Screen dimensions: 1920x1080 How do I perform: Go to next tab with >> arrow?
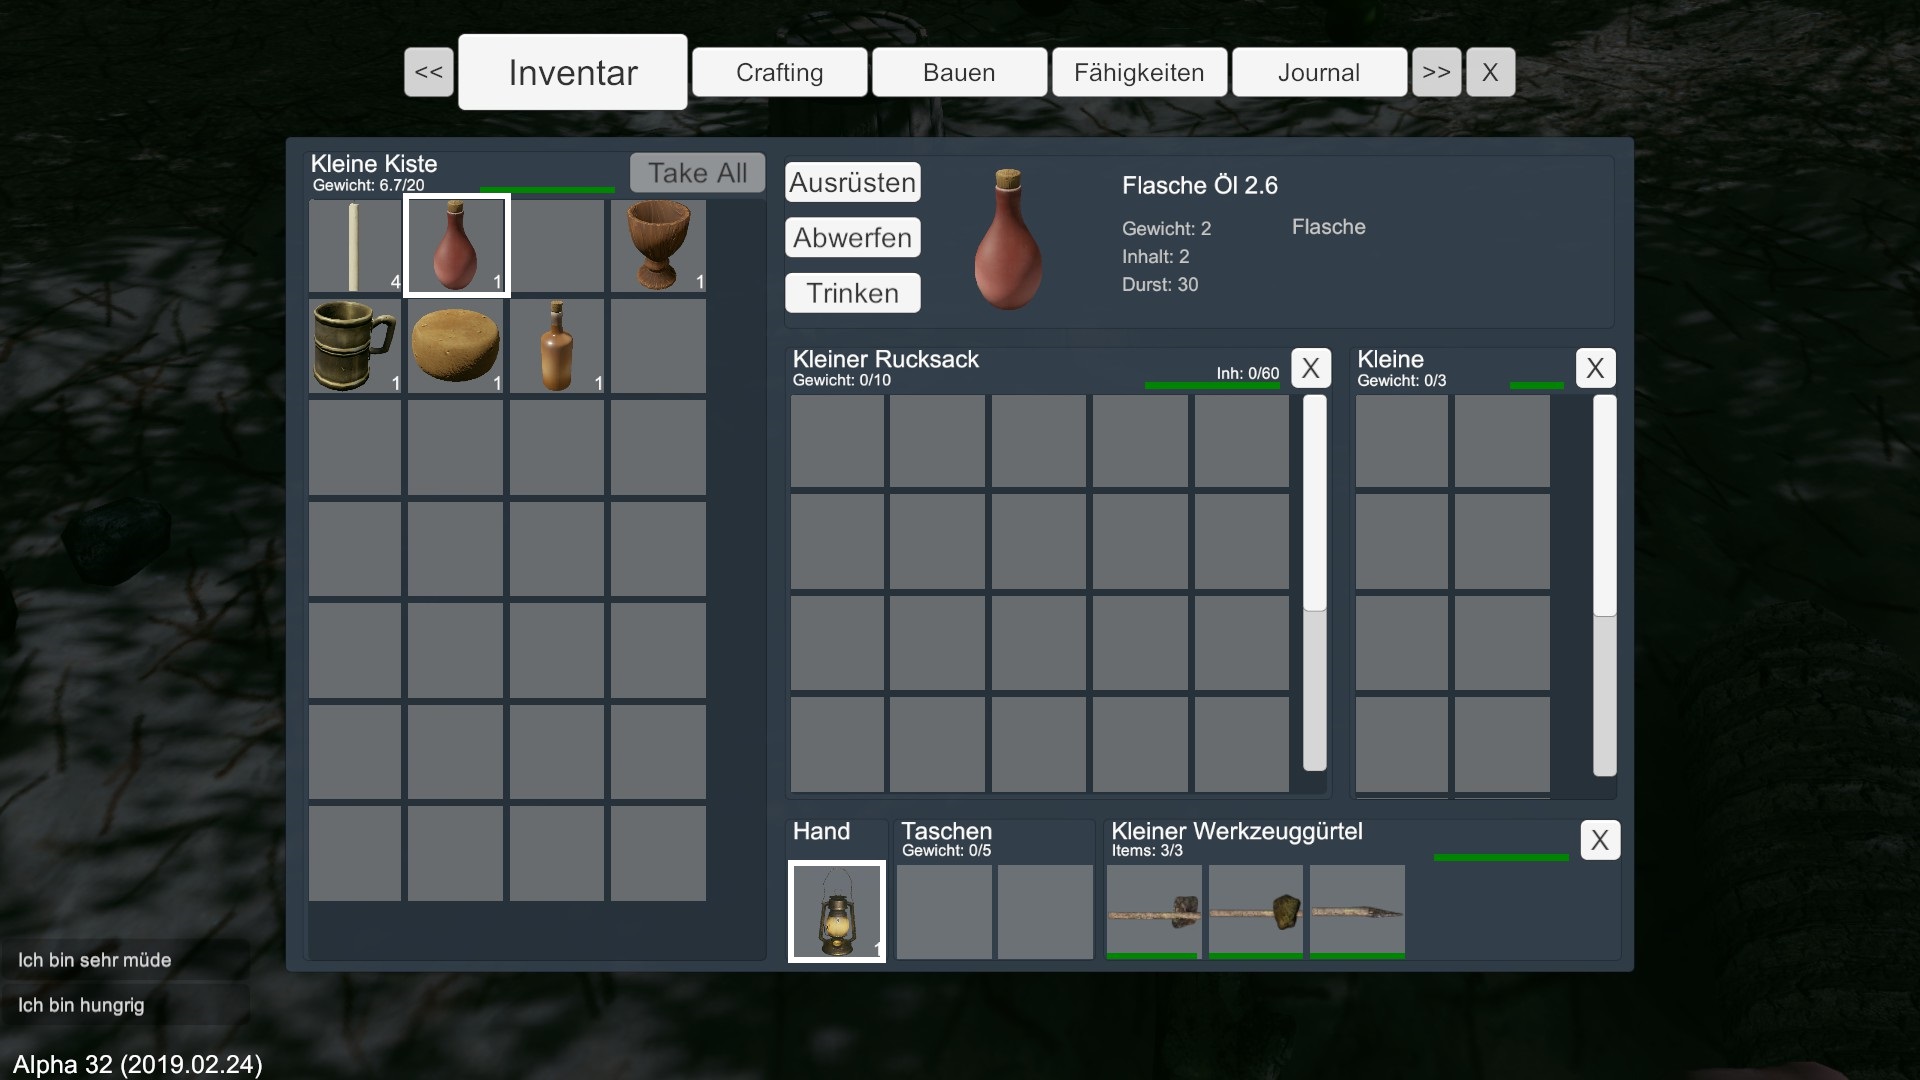pos(1436,72)
